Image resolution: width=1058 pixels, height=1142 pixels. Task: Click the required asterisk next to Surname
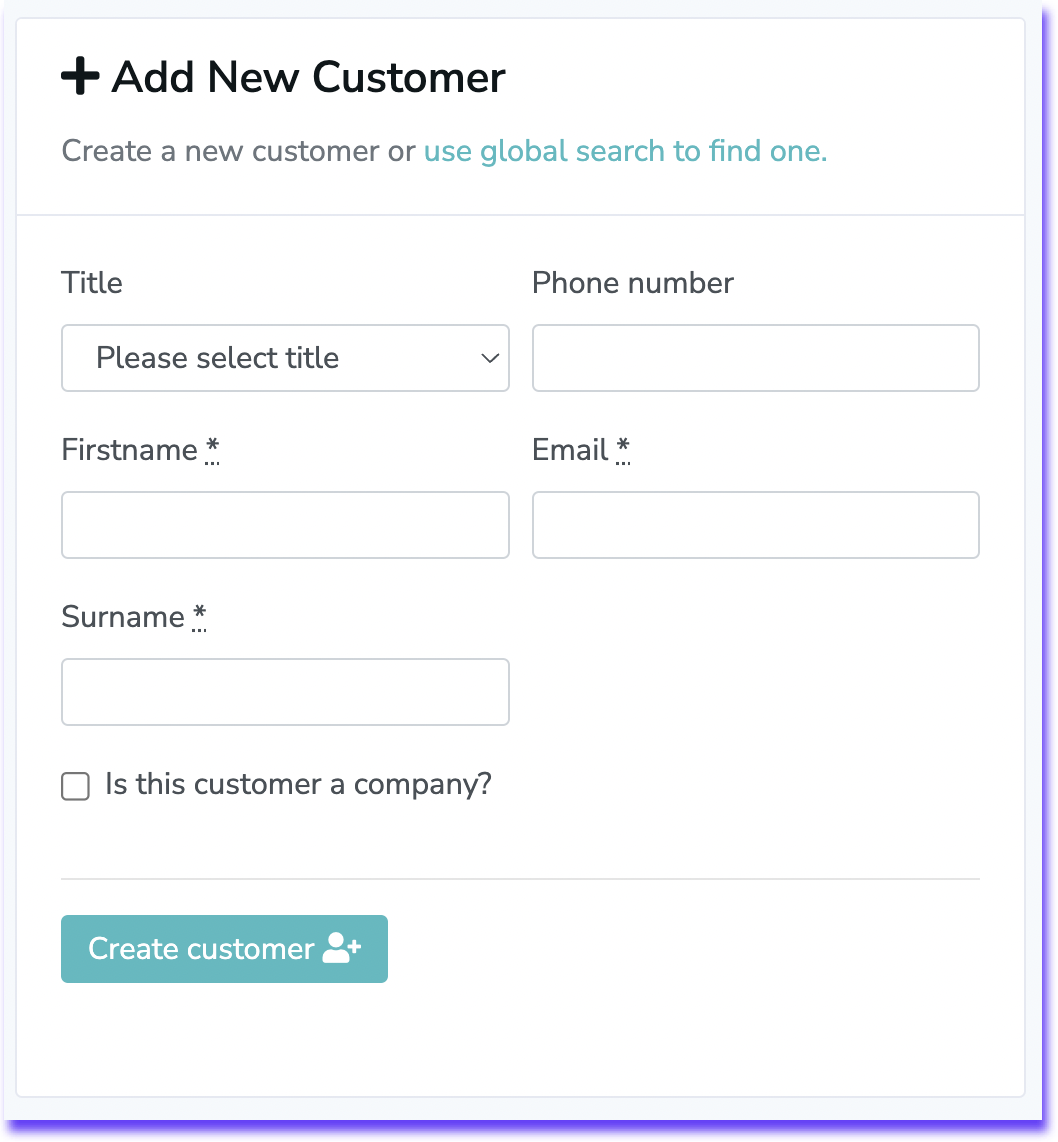point(199,617)
